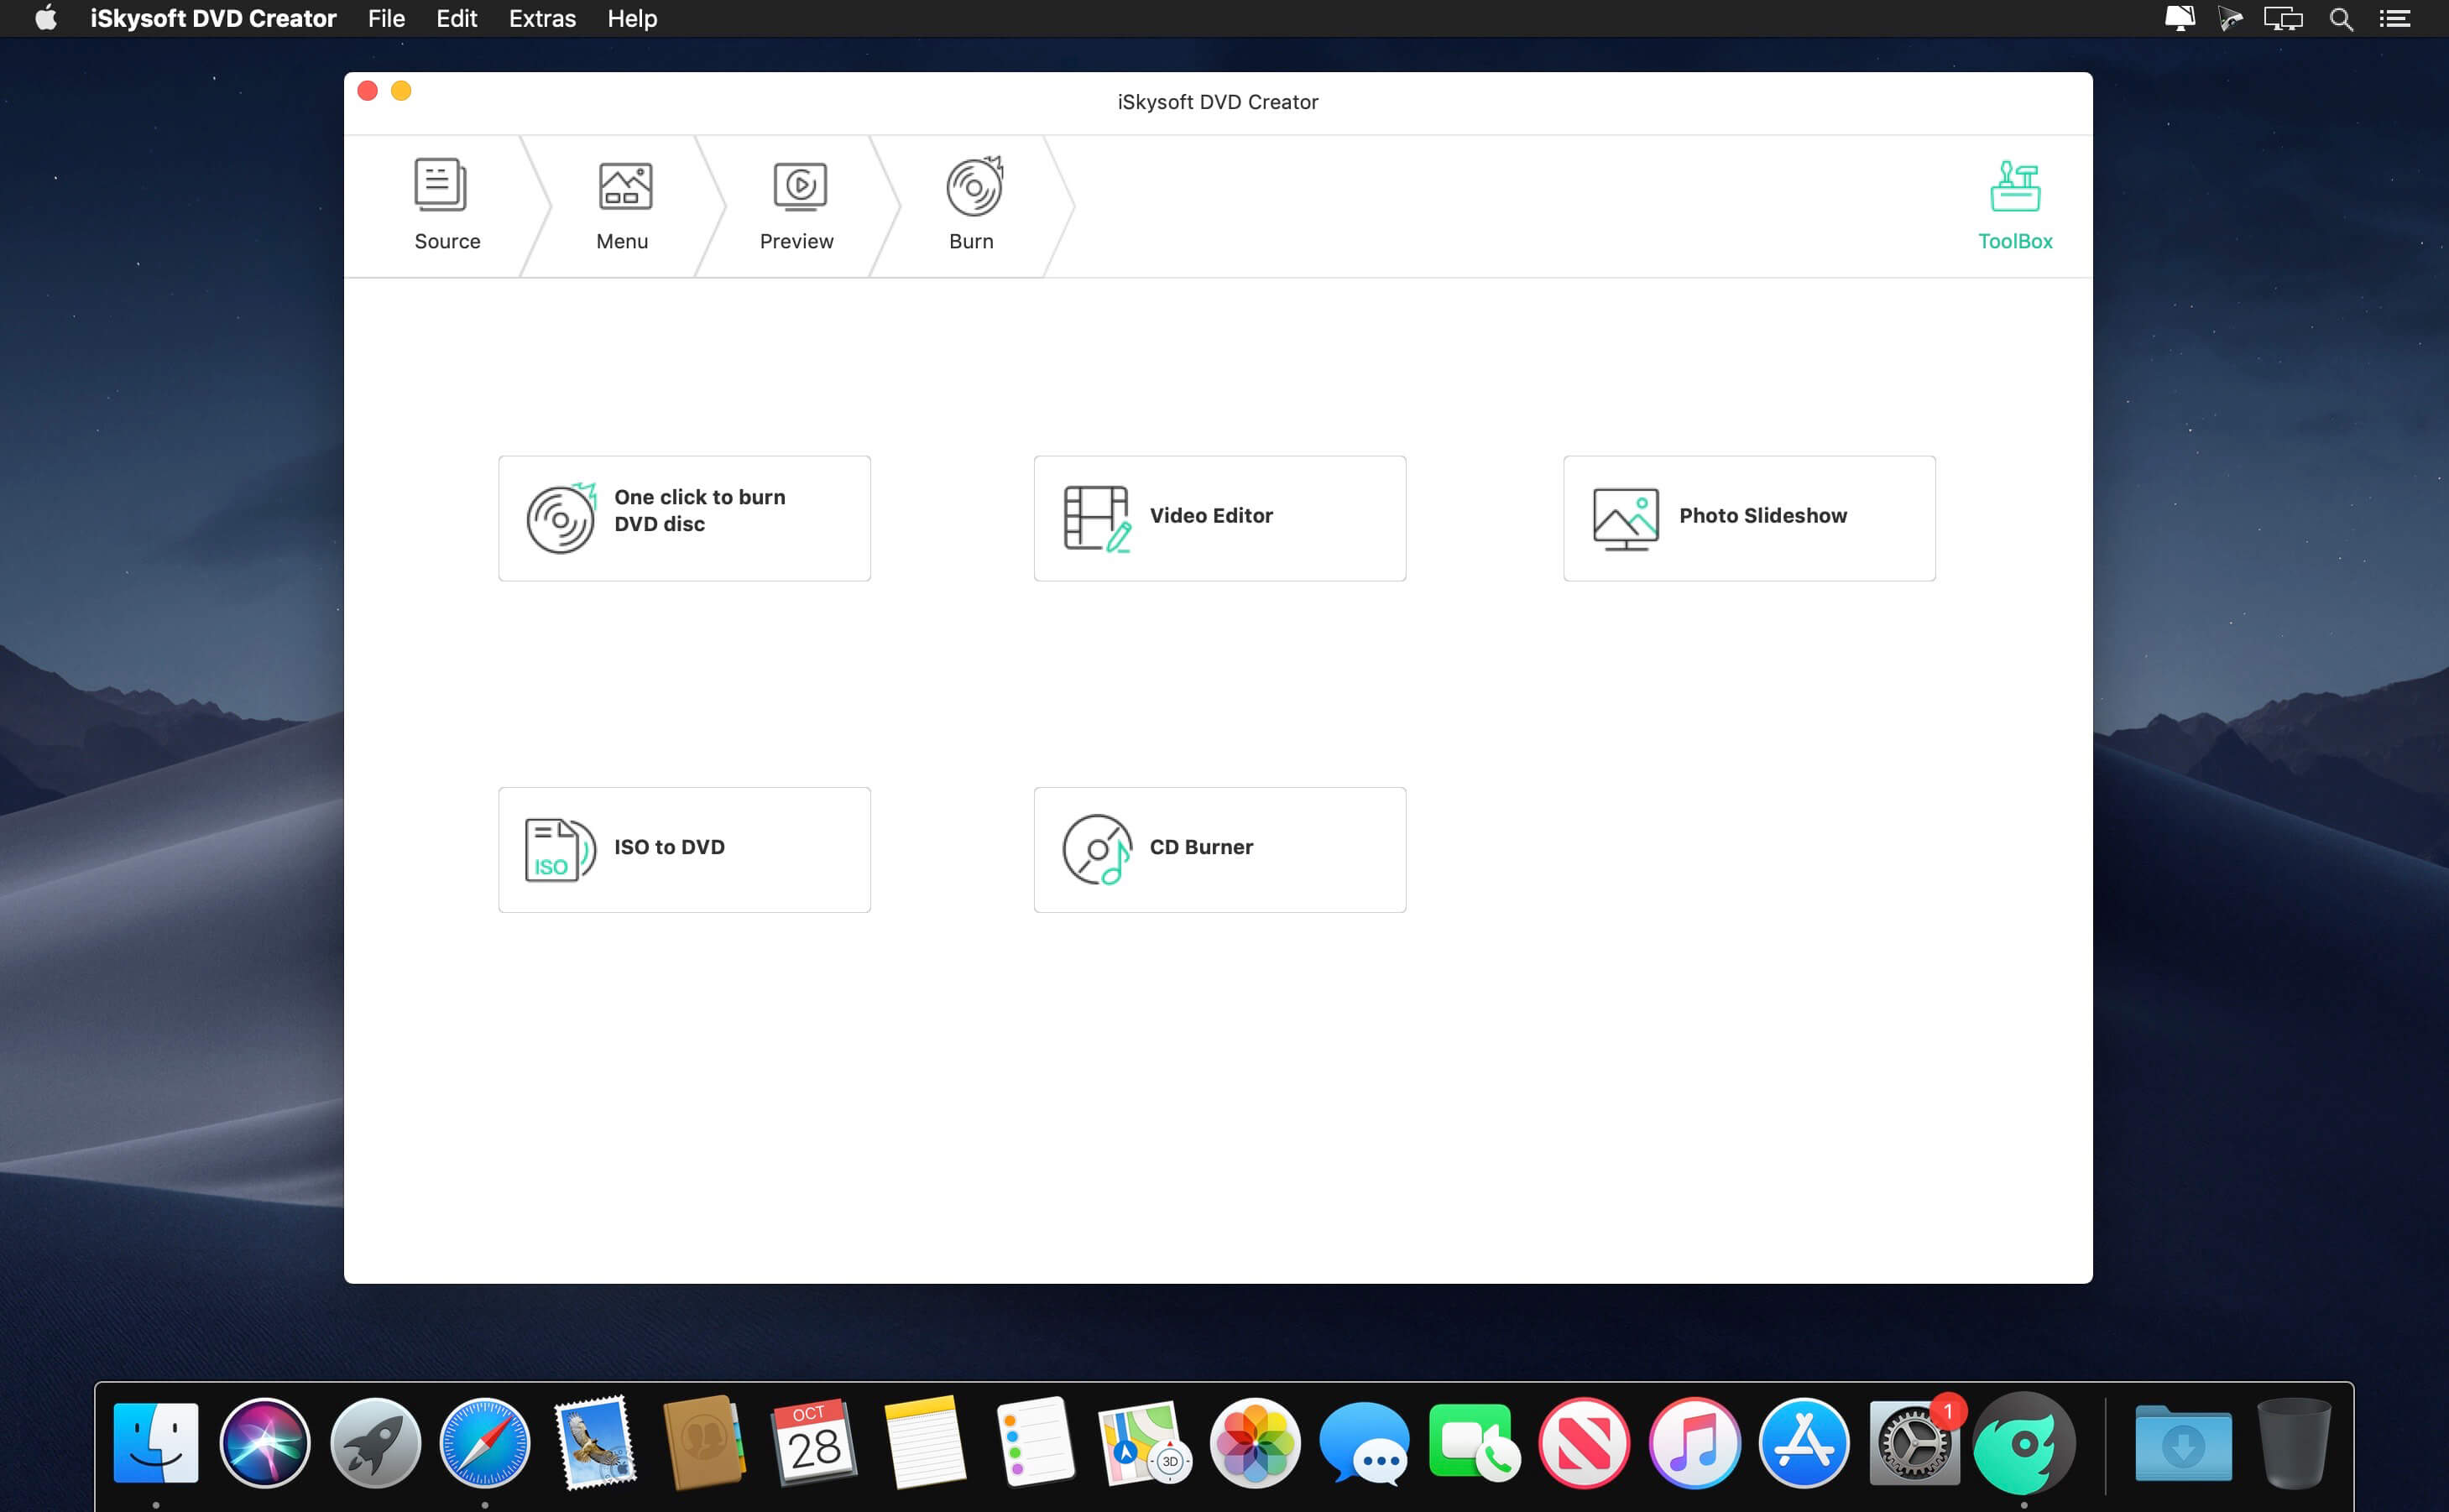The width and height of the screenshot is (2449, 1512).
Task: Open Safari from the Dock
Action: pos(485,1442)
